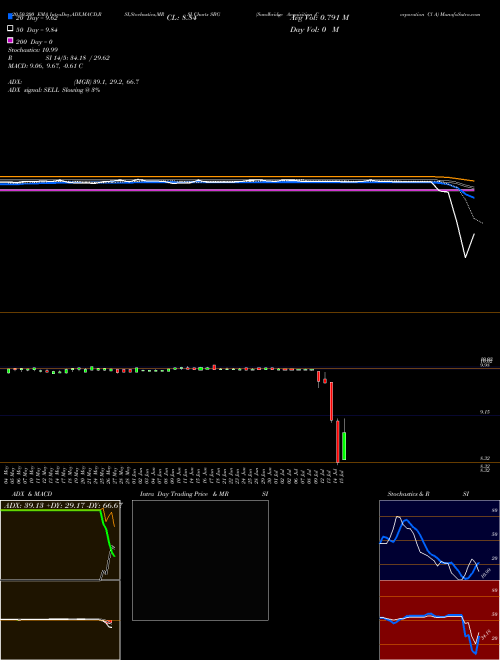Click the 'Stochastics: 10.99' readout
The height and width of the screenshot is (660, 500).
coord(33,50)
